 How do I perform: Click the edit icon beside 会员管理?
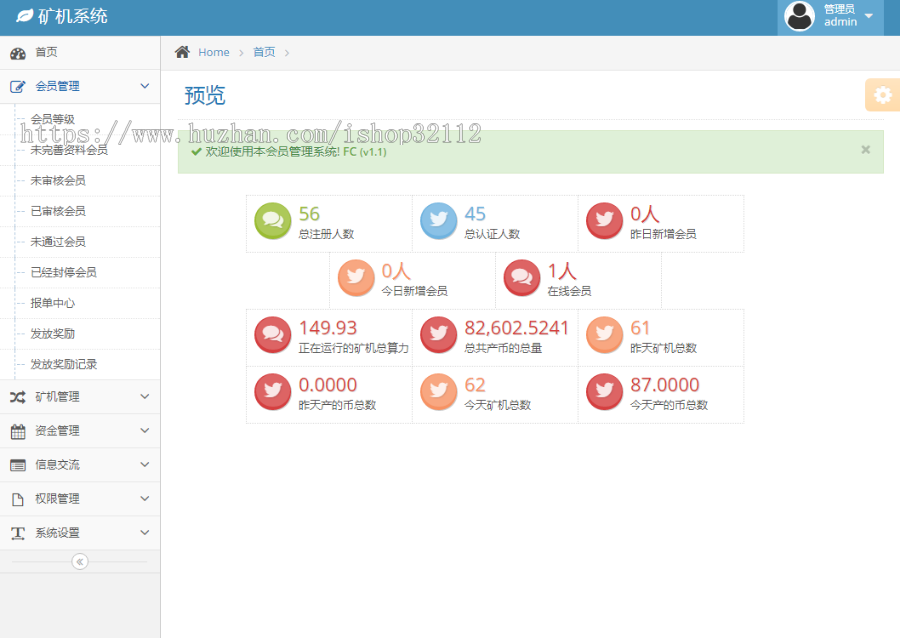click(x=18, y=87)
